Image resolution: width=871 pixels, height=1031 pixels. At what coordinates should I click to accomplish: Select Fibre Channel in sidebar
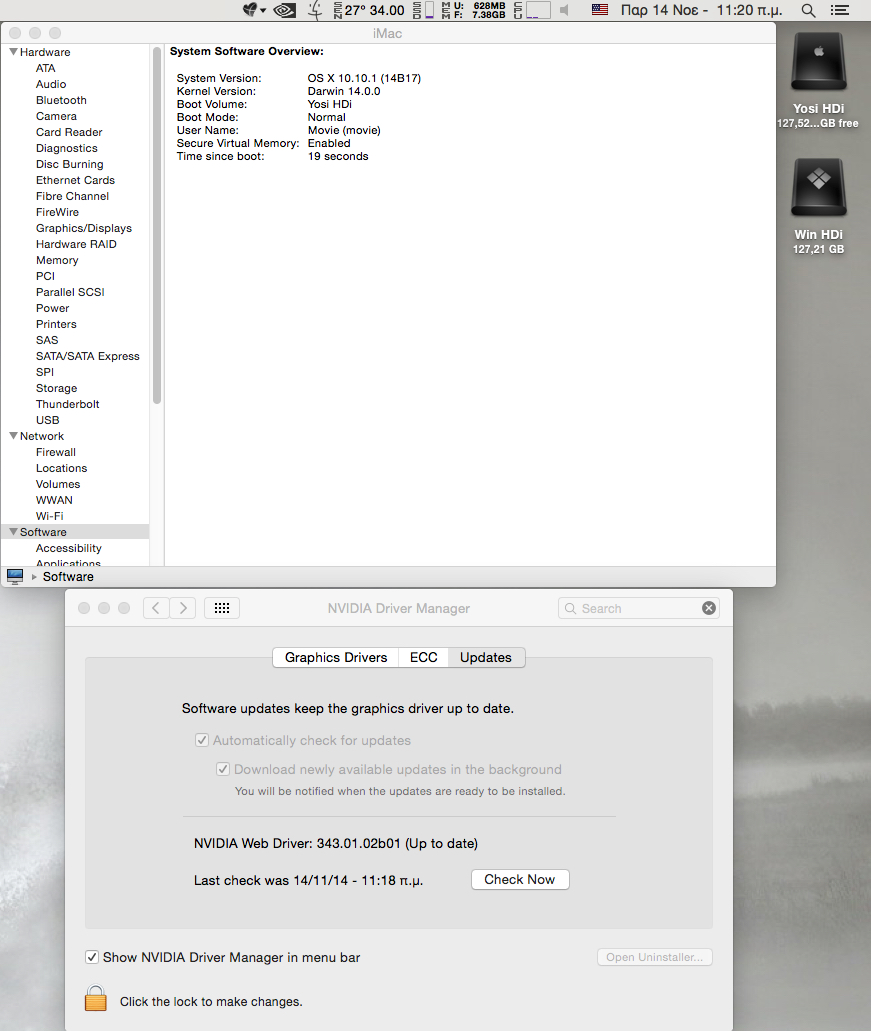[72, 196]
